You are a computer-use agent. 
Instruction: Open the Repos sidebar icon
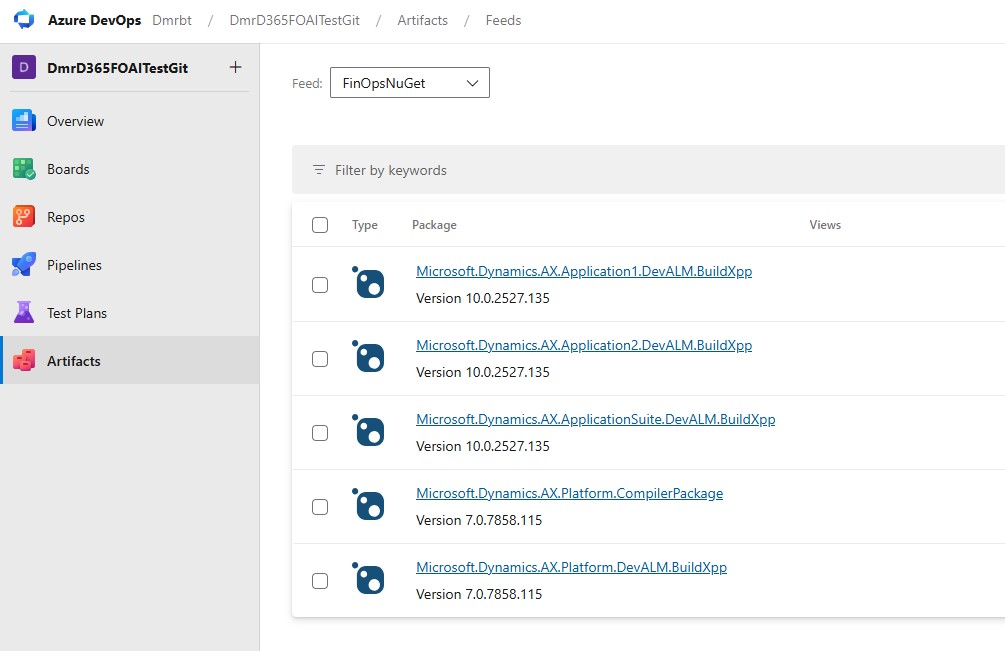[24, 217]
